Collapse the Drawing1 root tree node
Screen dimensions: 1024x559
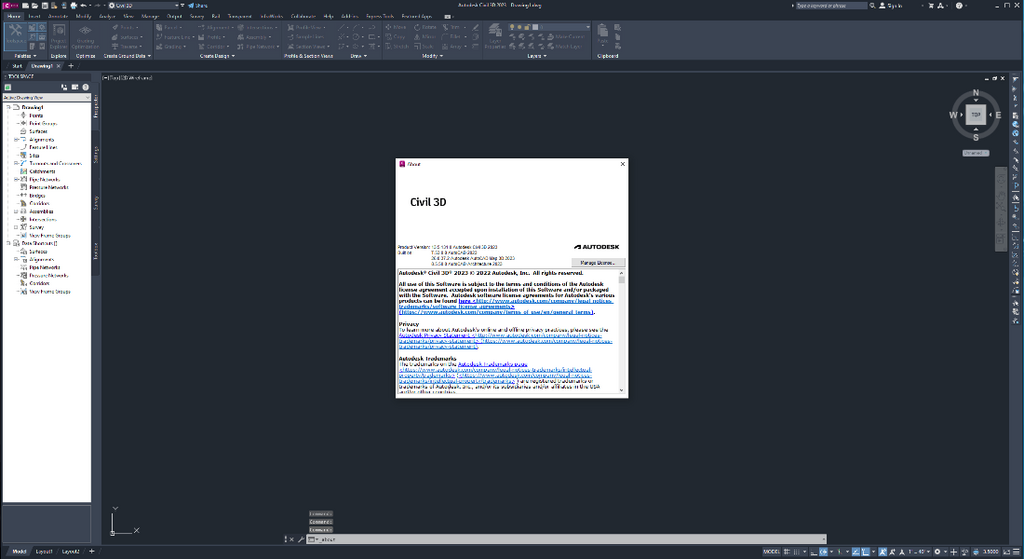8,107
